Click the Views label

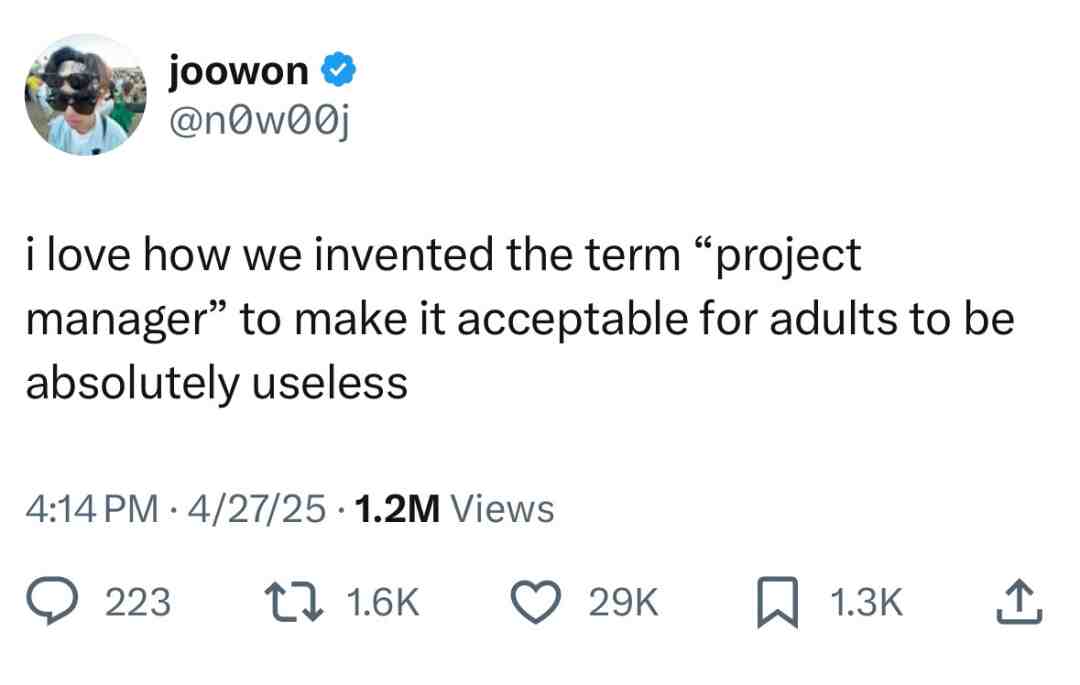[502, 509]
